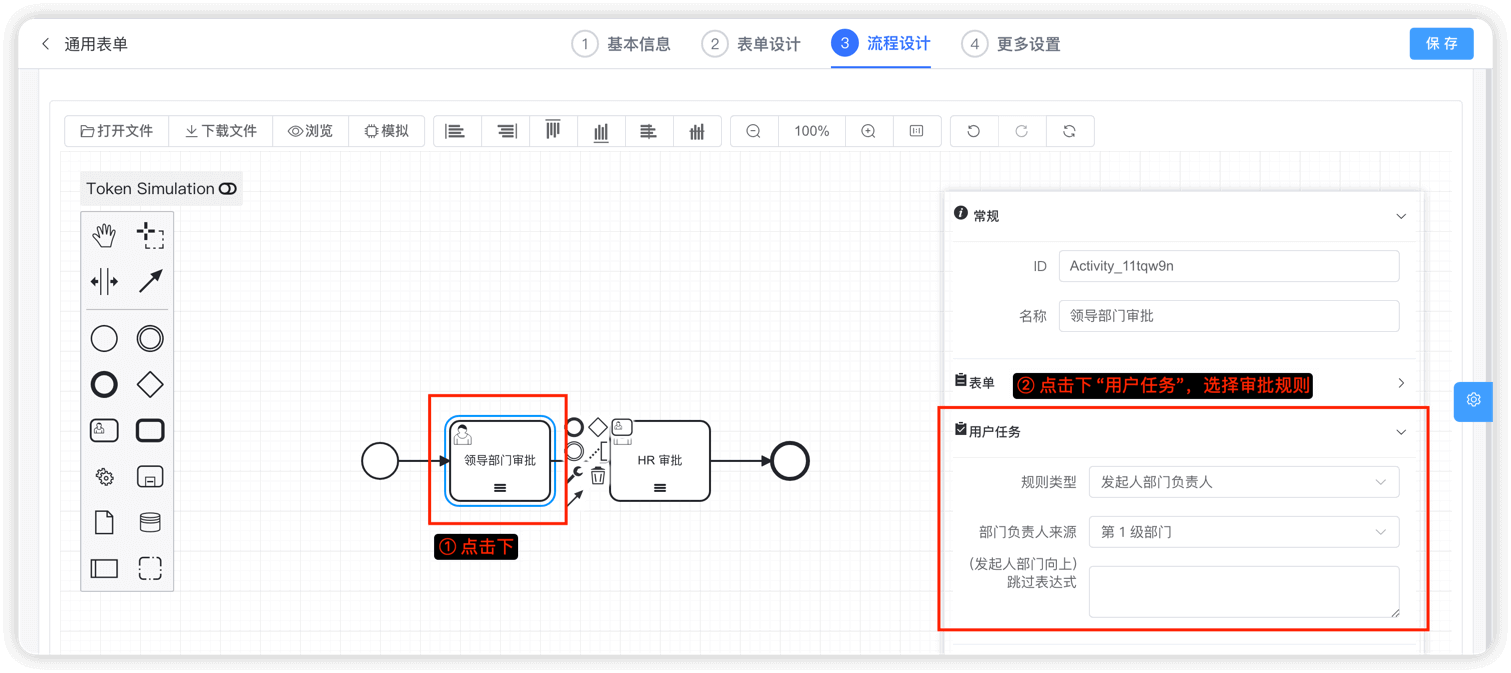Switch to the 更多设置 tab
Viewport: 1511px width, 673px height.
[x=1031, y=43]
